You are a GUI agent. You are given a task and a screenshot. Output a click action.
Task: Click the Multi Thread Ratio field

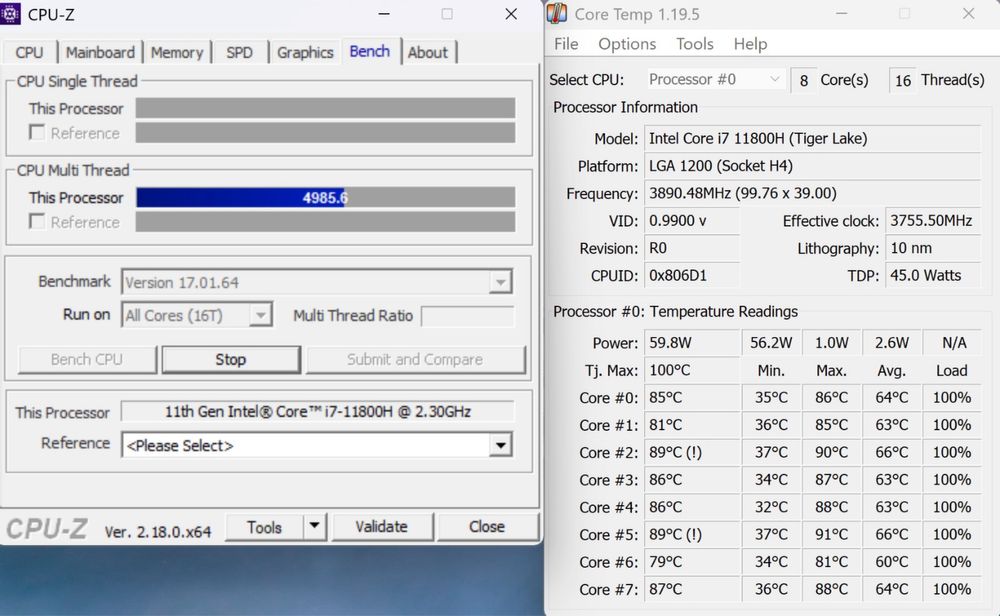(x=468, y=316)
